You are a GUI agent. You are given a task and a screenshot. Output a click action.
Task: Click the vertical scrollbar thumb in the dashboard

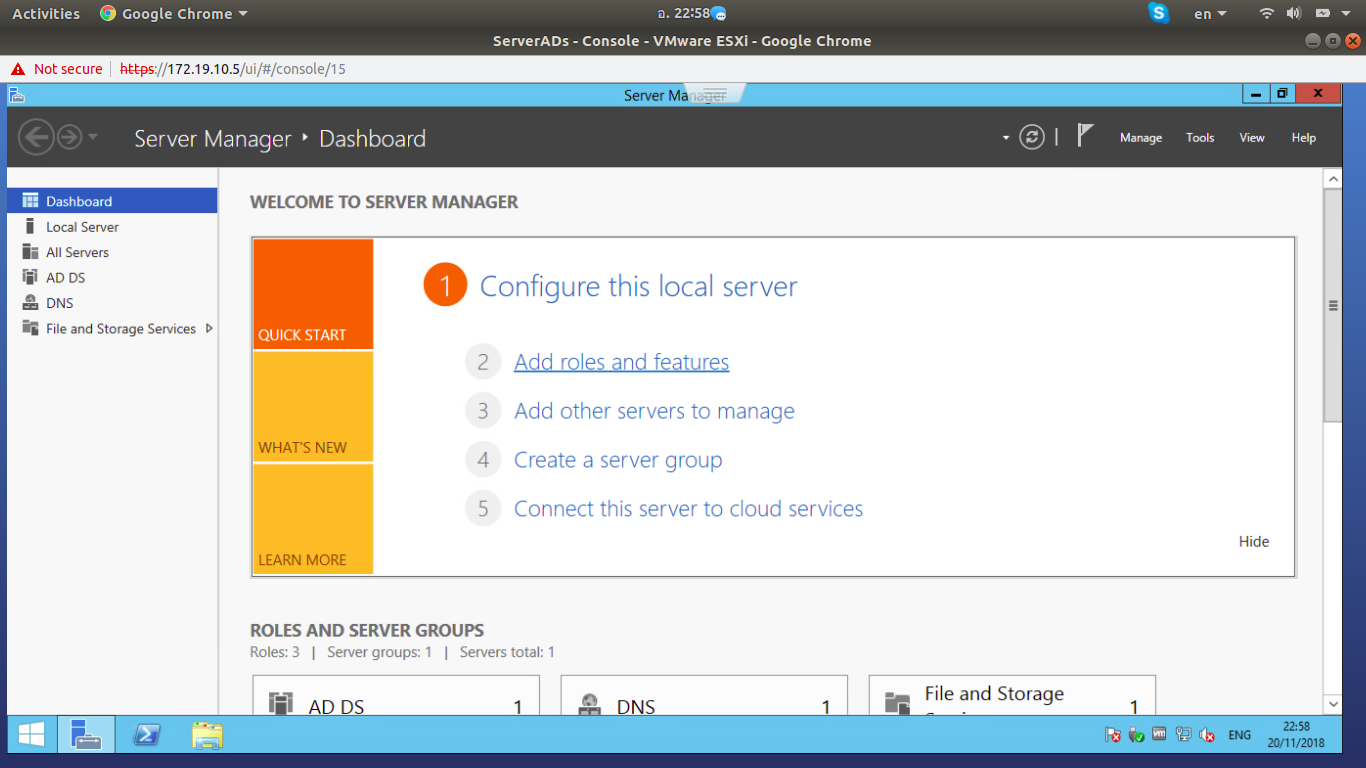[x=1332, y=305]
